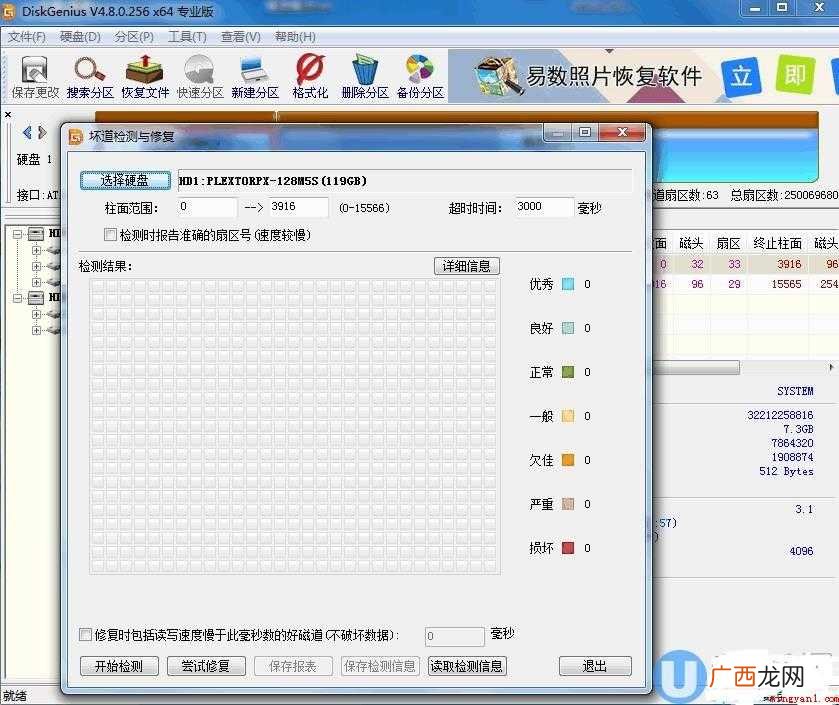Click the DiskGenius title bar app icon

click(x=9, y=12)
